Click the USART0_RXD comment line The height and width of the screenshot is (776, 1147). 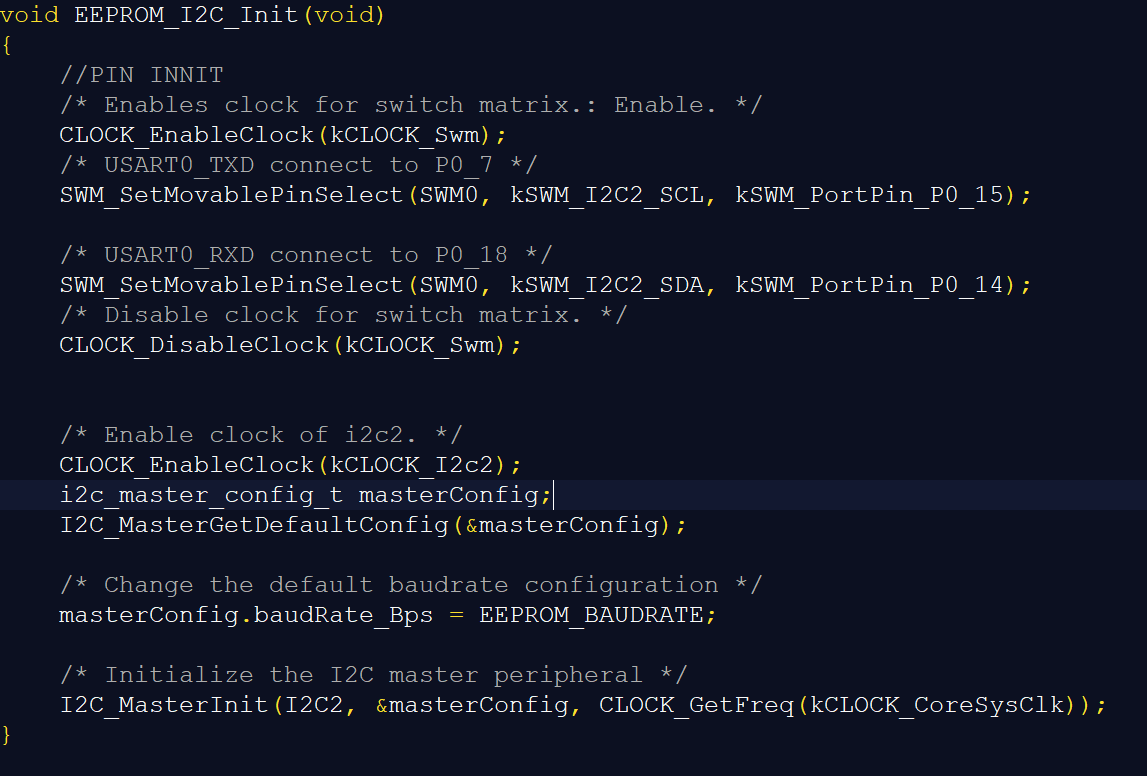[306, 255]
